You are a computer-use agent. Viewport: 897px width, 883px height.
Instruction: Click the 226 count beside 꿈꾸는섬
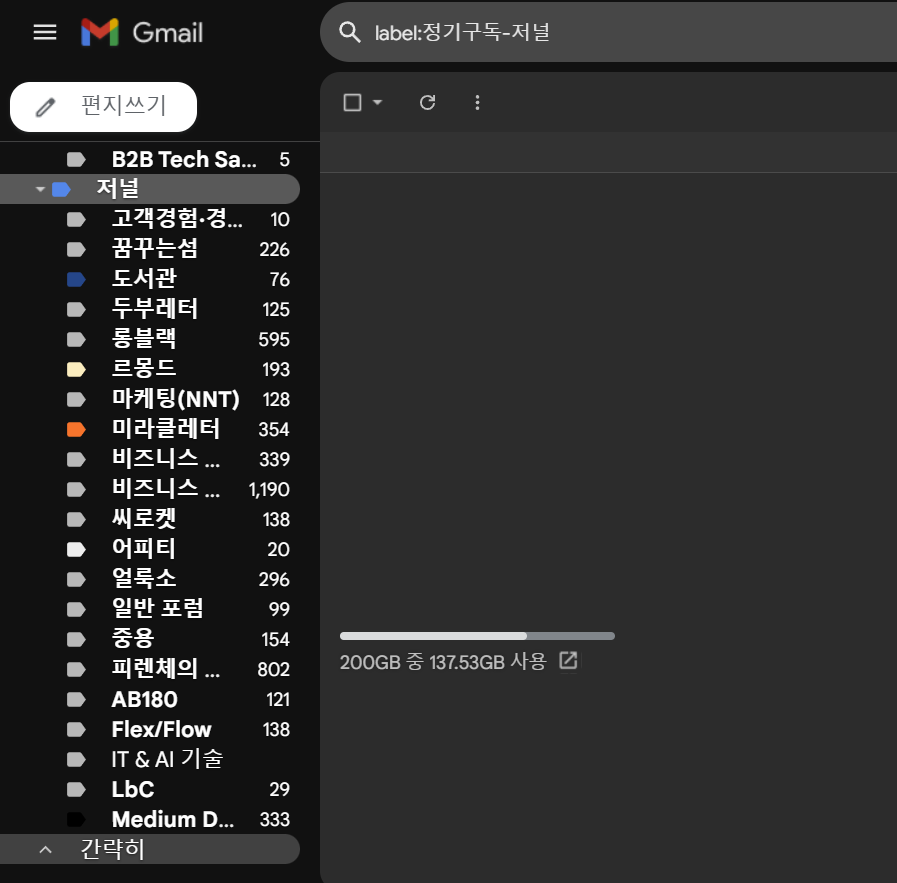[x=274, y=249]
